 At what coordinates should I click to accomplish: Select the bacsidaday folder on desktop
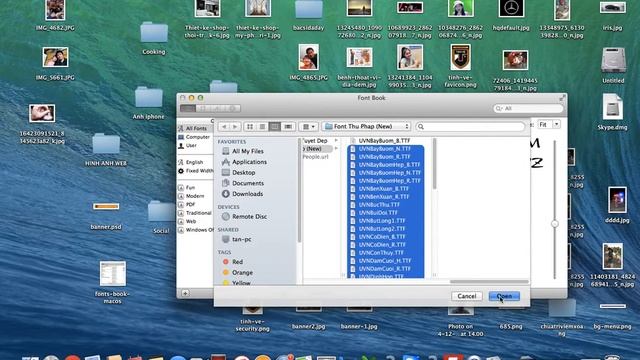click(309, 16)
